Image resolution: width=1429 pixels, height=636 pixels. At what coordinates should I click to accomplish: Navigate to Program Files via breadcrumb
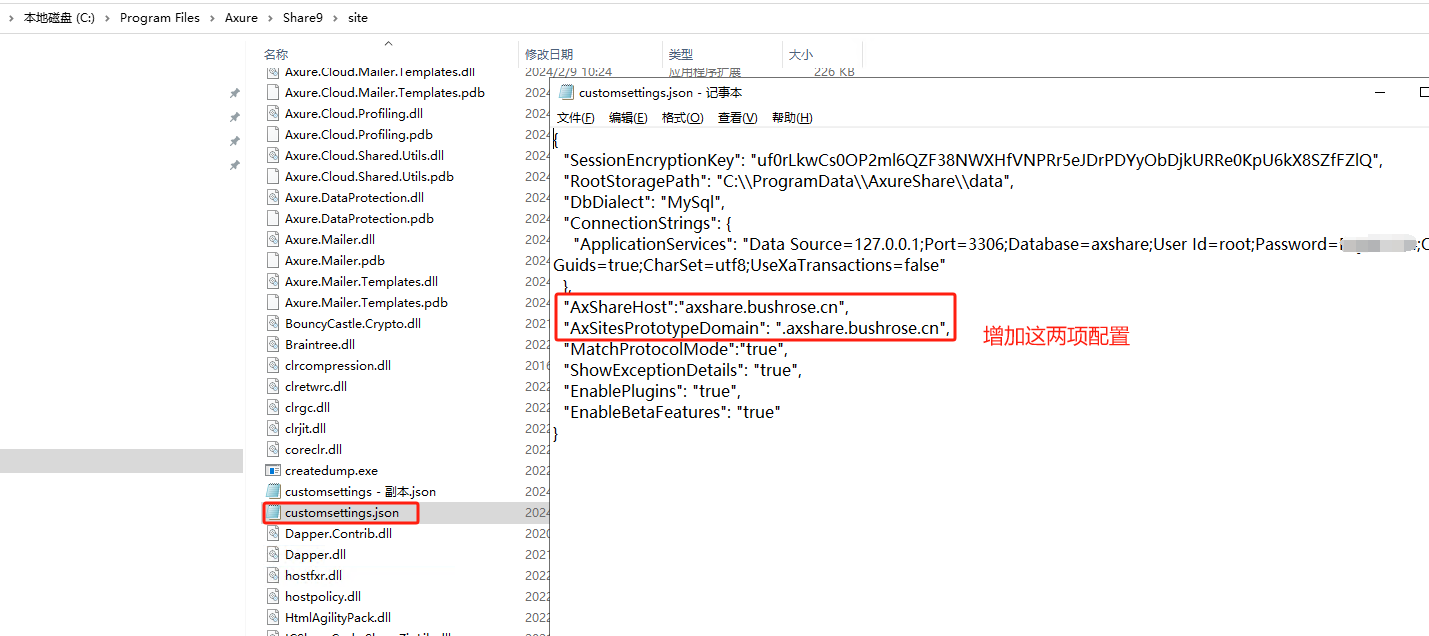pyautogui.click(x=159, y=17)
